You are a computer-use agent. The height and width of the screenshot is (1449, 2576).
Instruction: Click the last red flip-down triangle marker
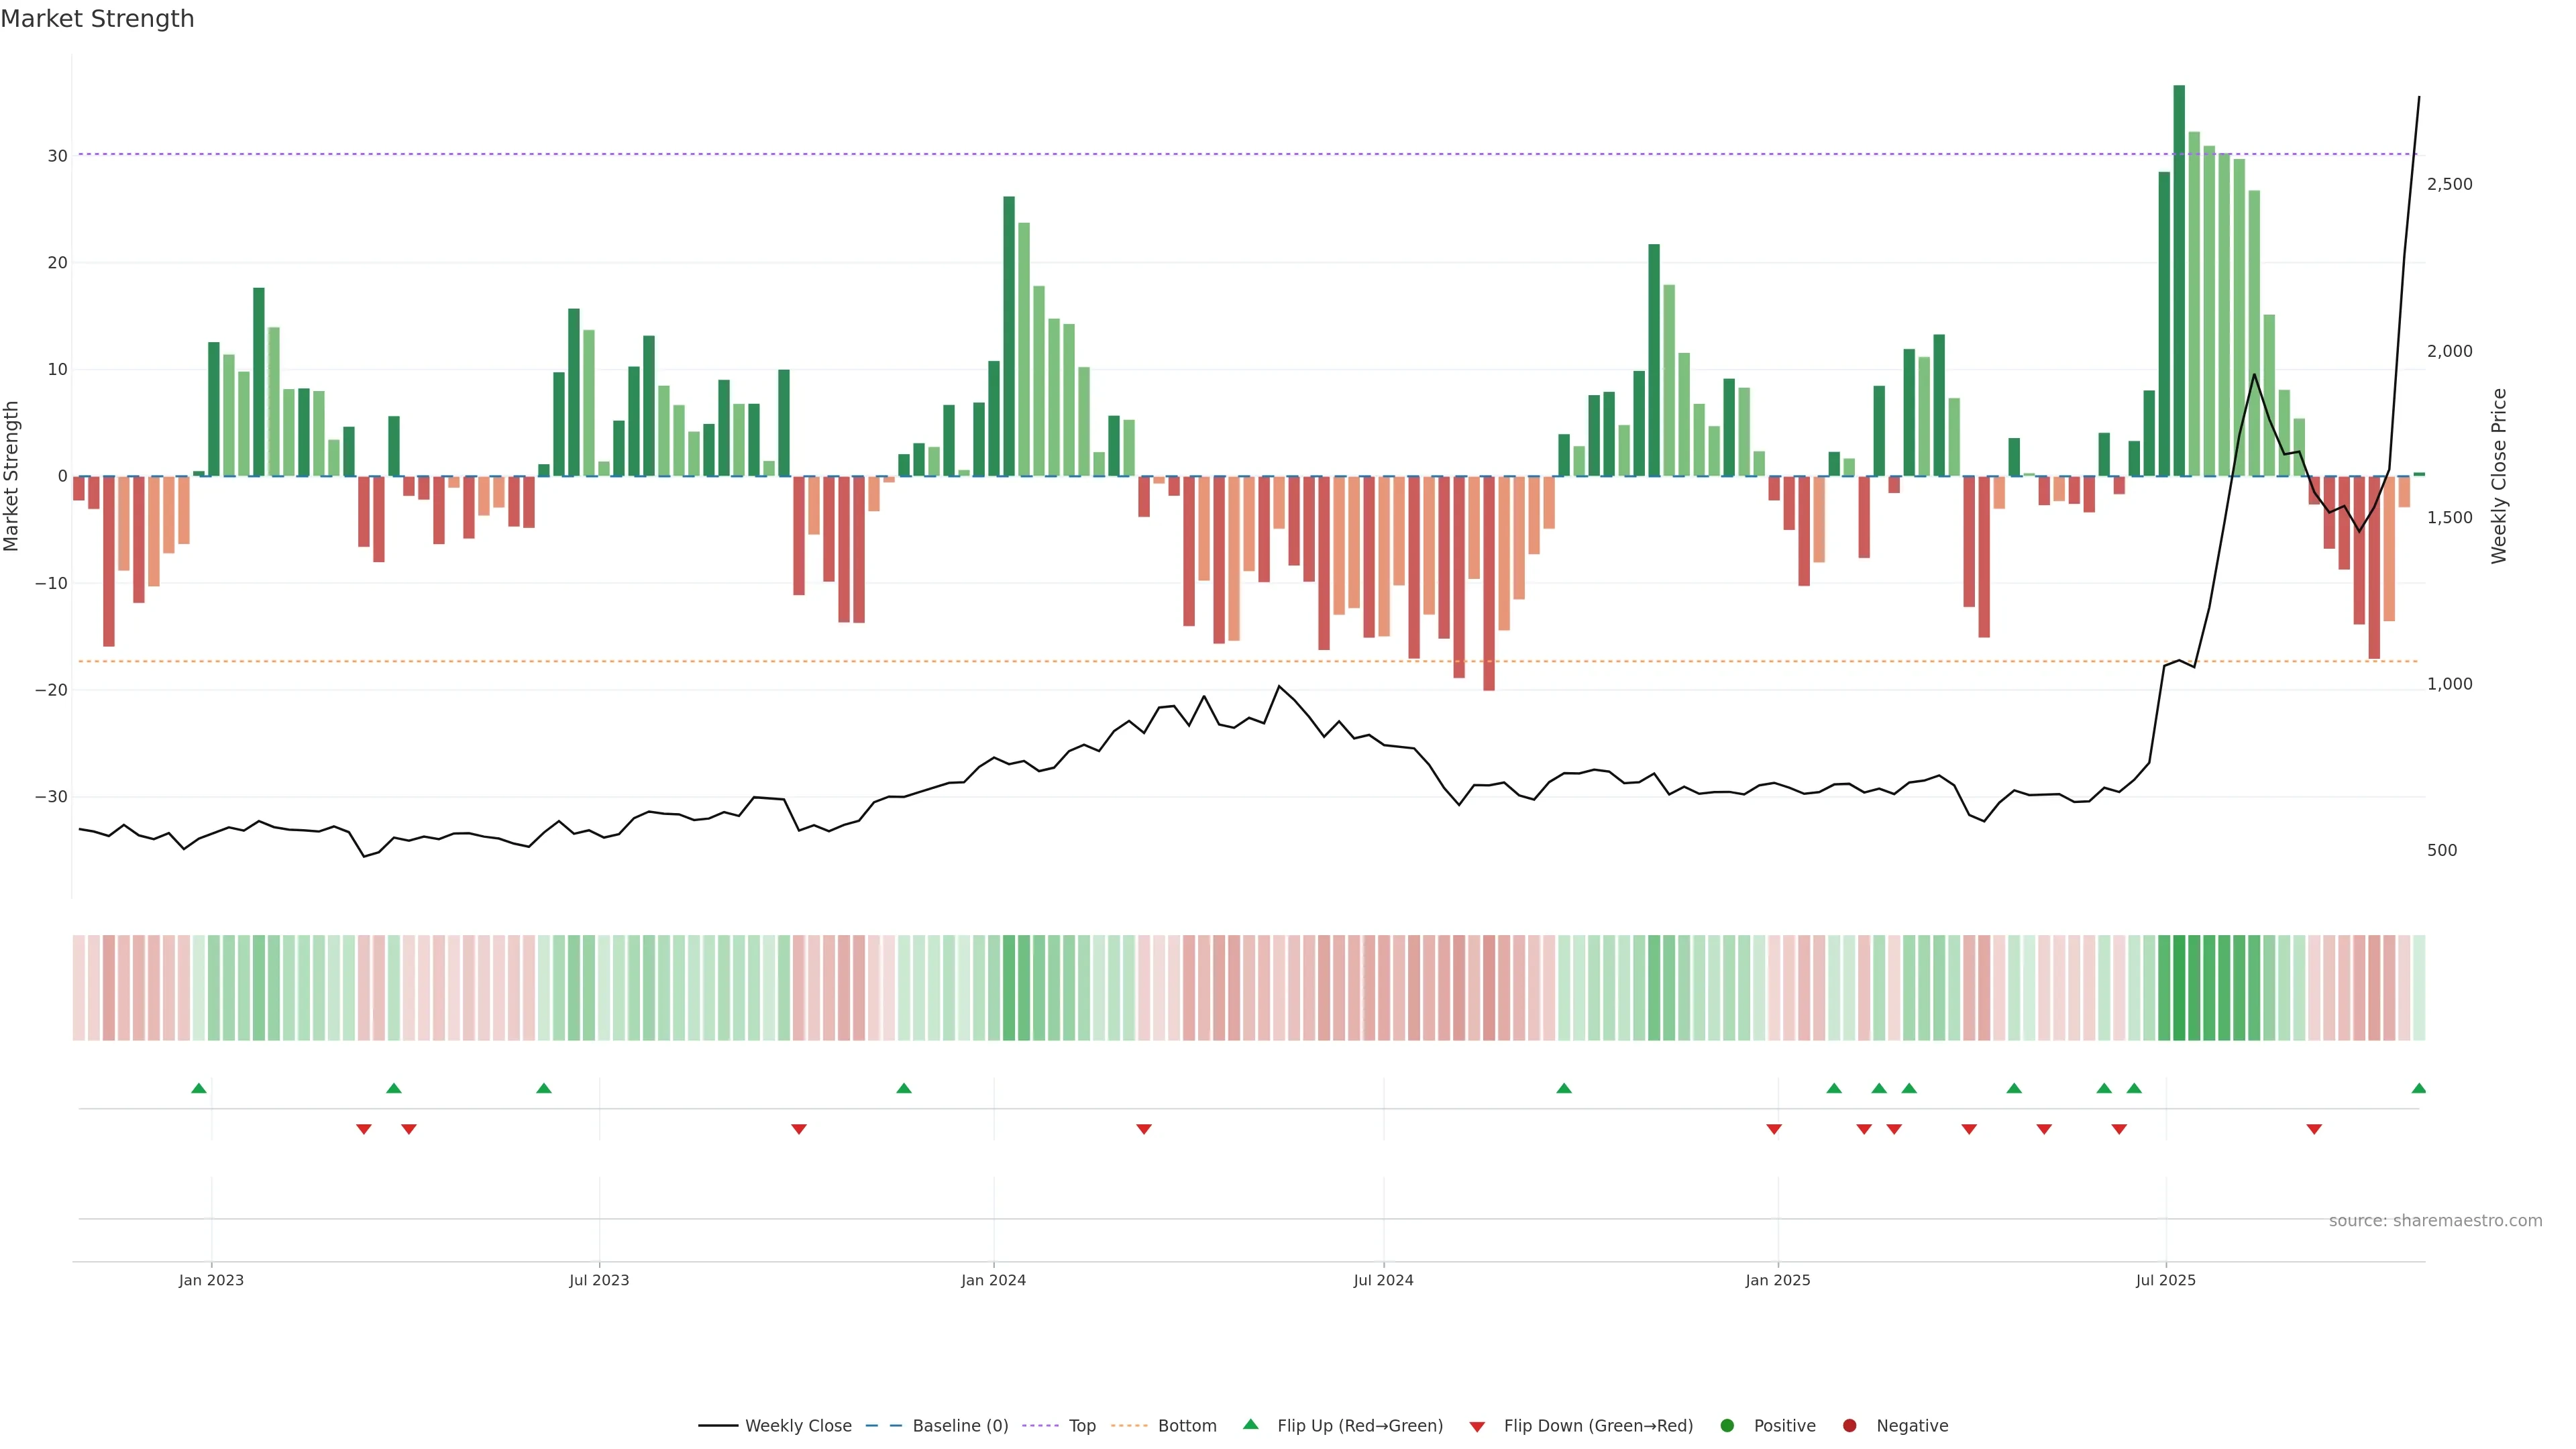(x=2314, y=1129)
